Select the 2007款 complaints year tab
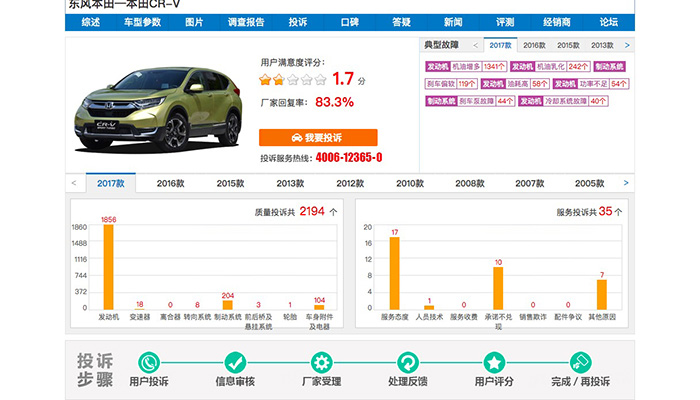The width and height of the screenshot is (700, 400). point(529,183)
